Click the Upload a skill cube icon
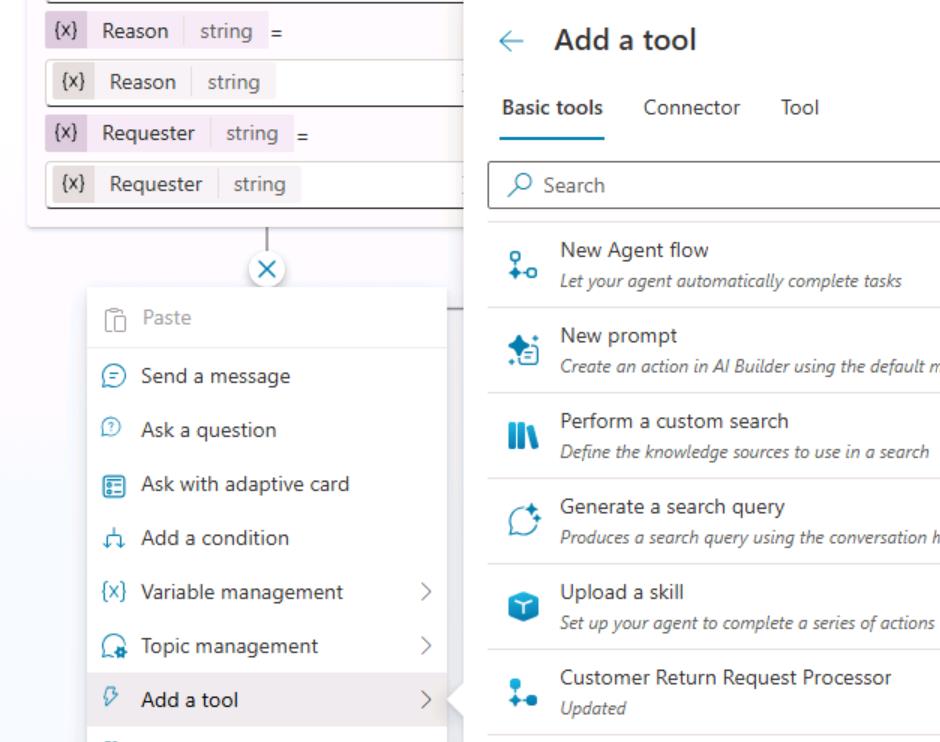The image size is (940, 742). click(x=523, y=607)
